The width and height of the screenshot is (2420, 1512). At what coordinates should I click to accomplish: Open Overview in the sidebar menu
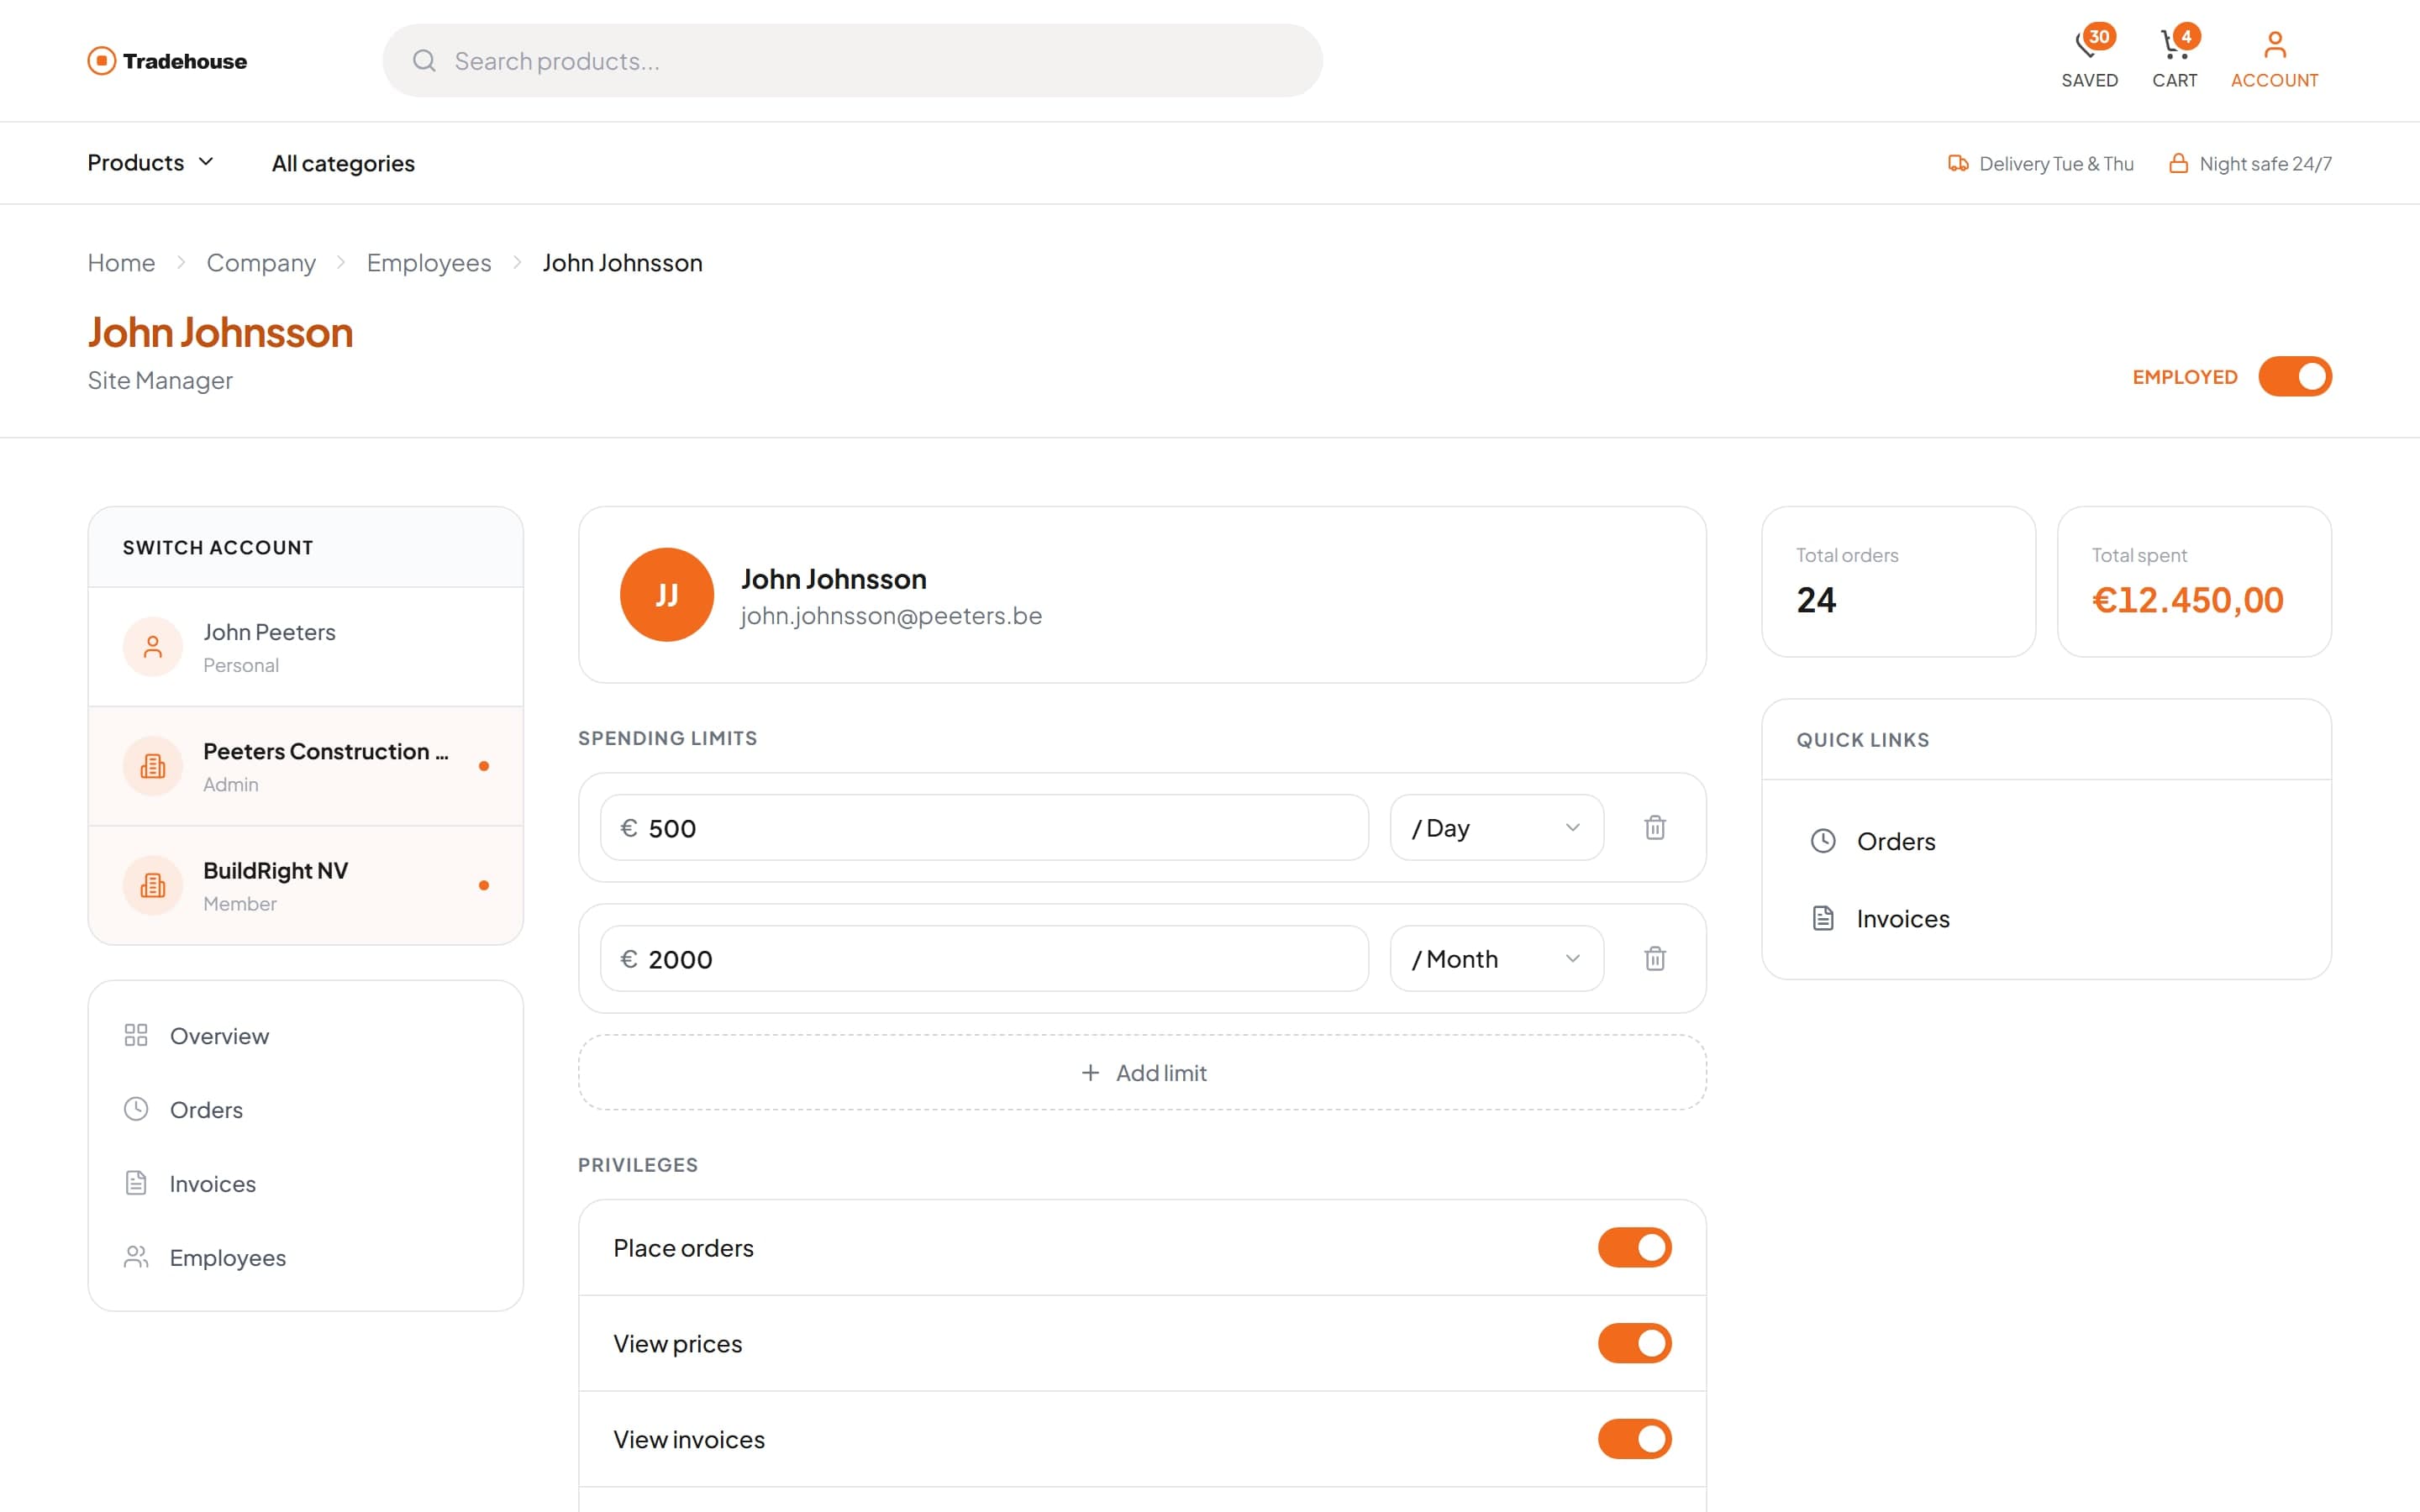(305, 1035)
